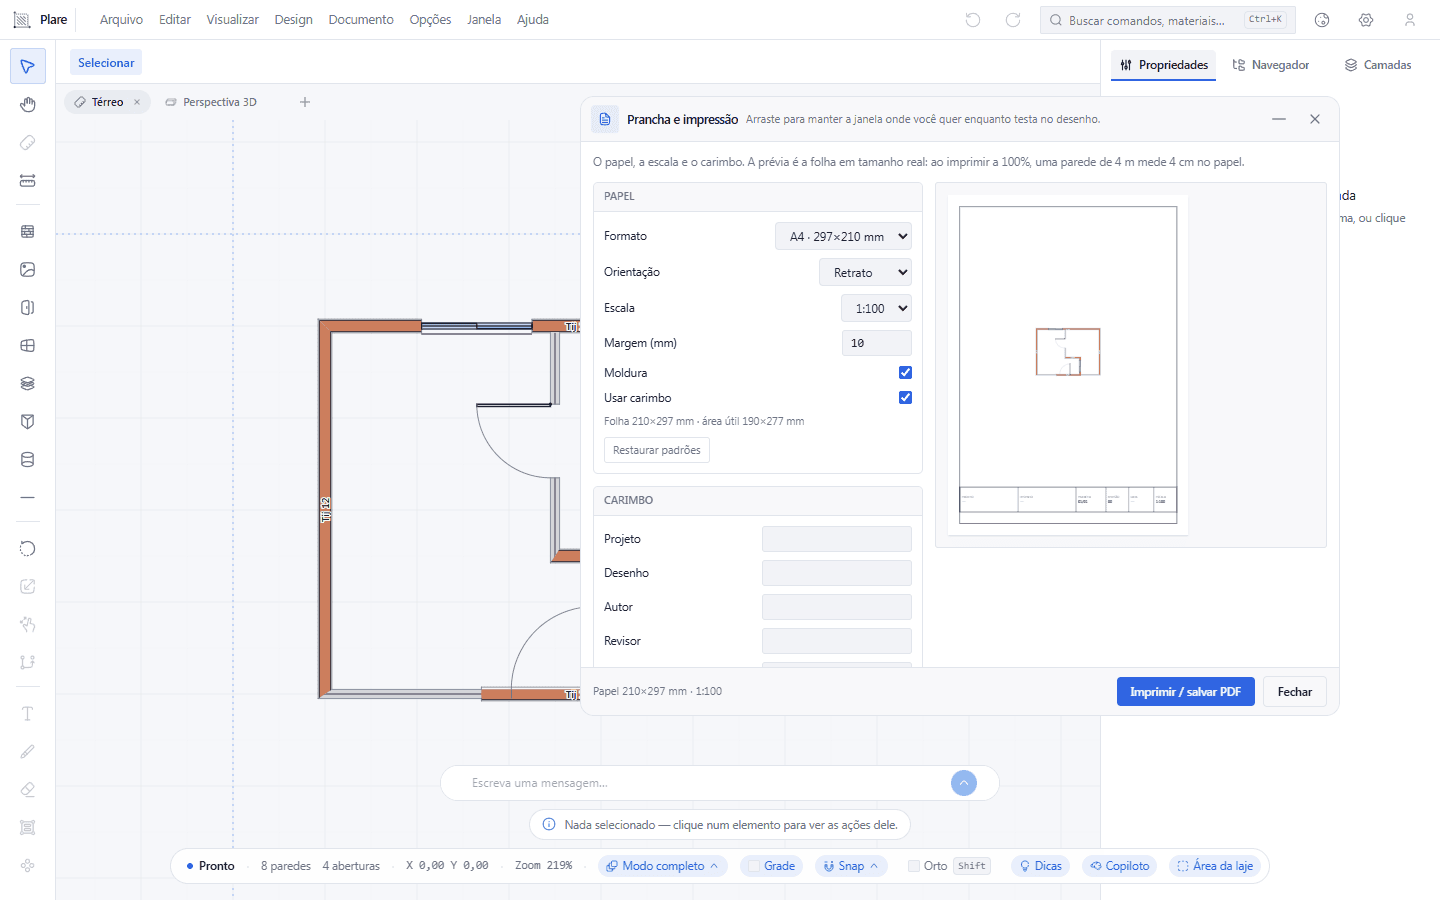The width and height of the screenshot is (1440, 900).
Task: Switch to Perspectiva 3D tab
Action: click(x=211, y=102)
